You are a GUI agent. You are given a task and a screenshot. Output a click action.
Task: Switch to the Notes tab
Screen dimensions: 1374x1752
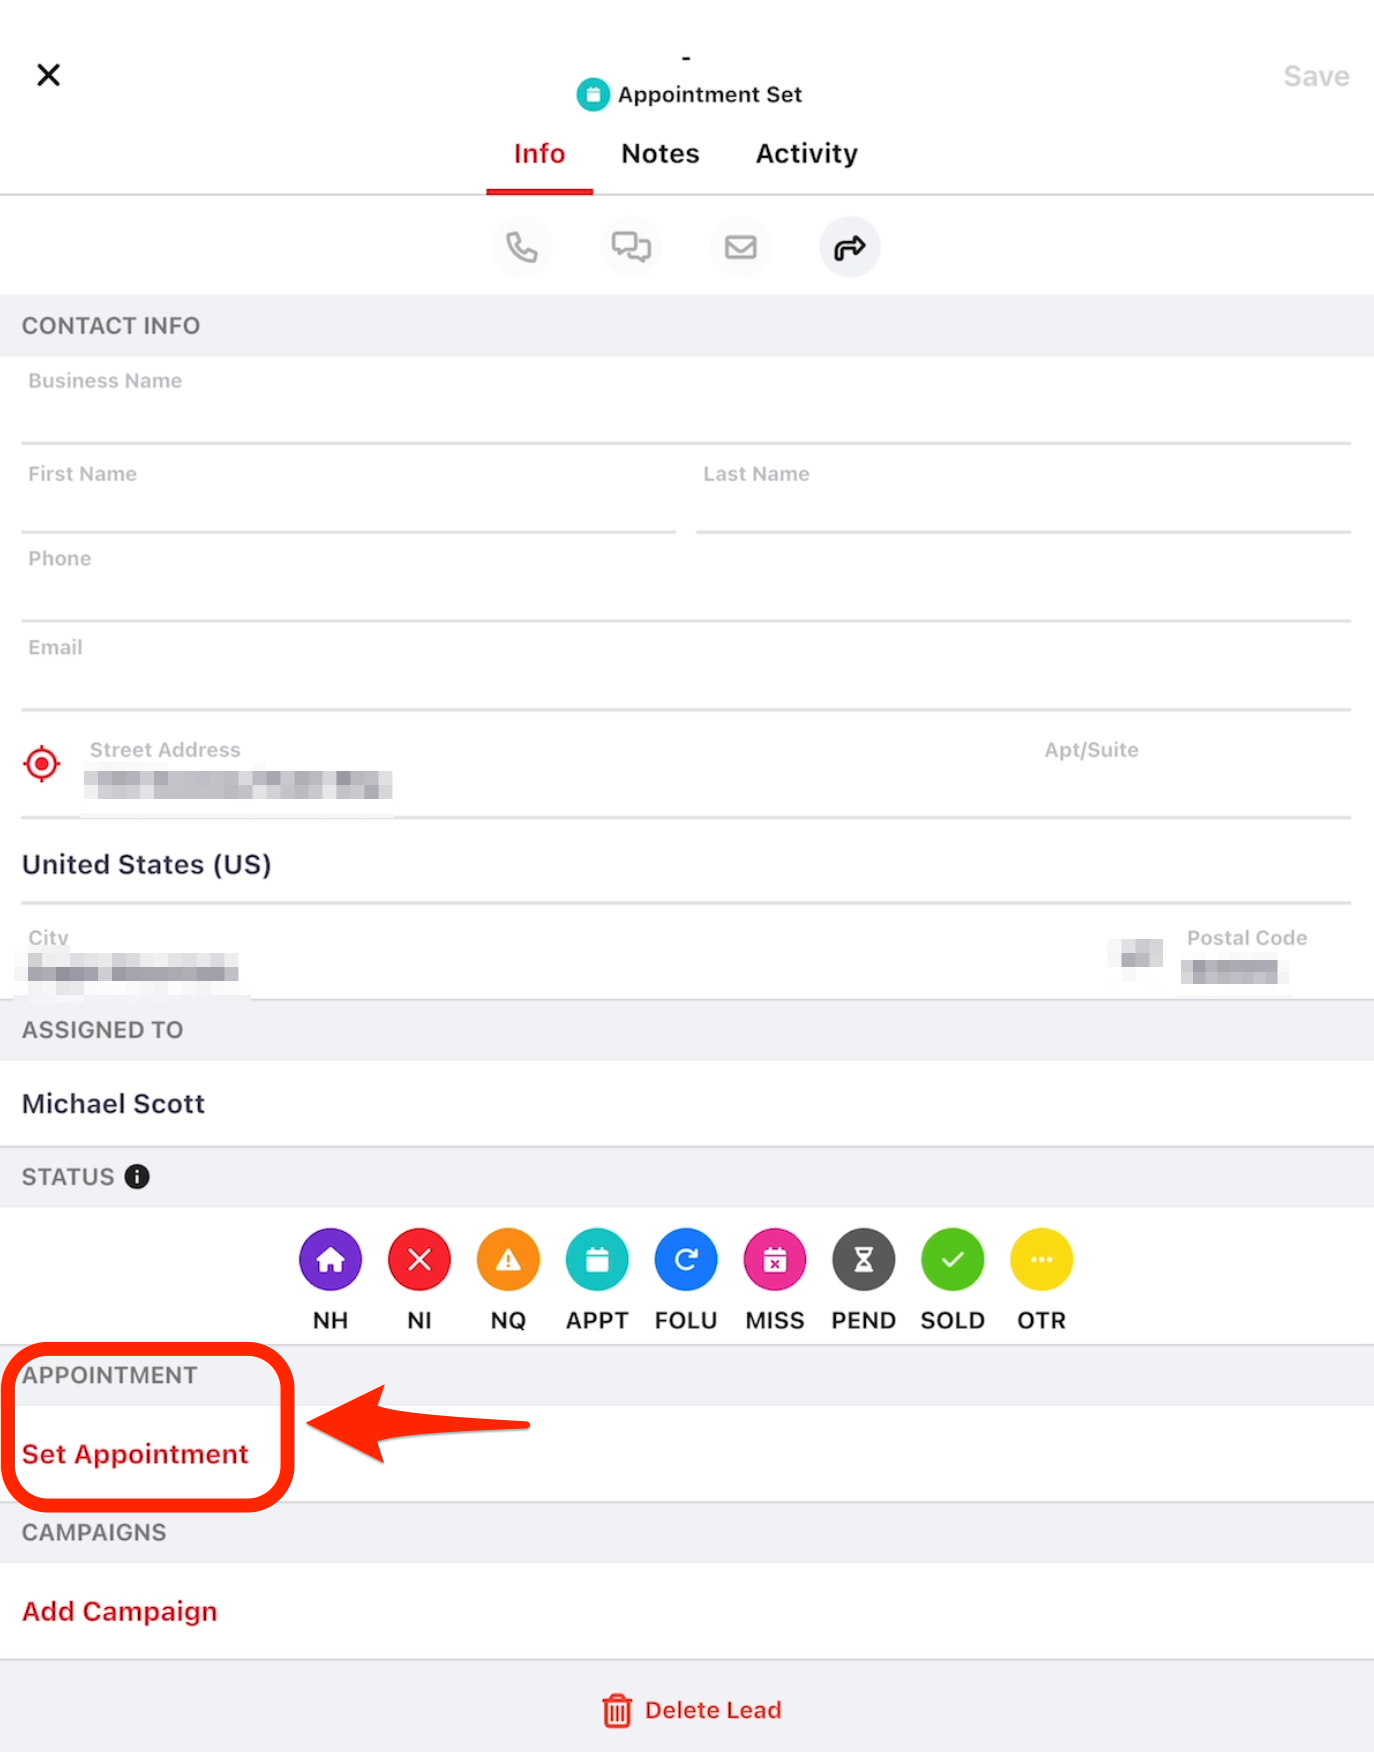pos(660,154)
